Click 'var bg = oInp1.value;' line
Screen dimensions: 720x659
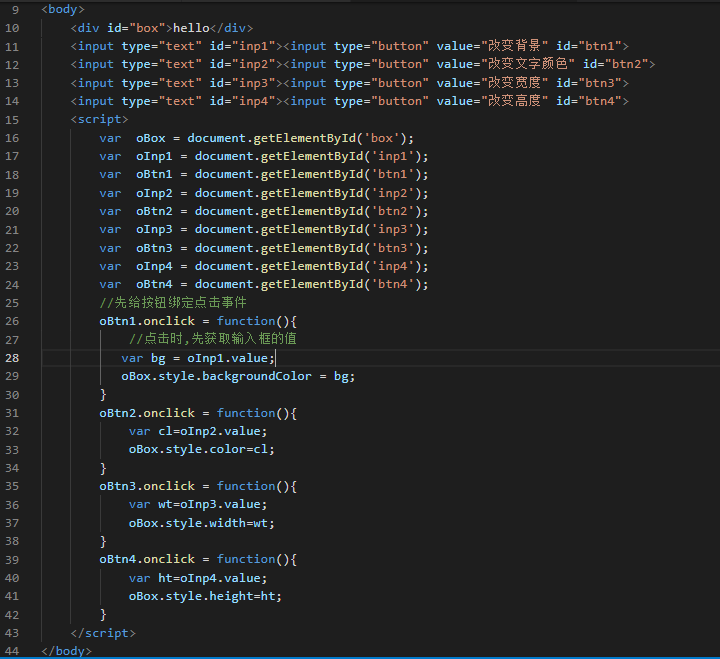pos(198,358)
